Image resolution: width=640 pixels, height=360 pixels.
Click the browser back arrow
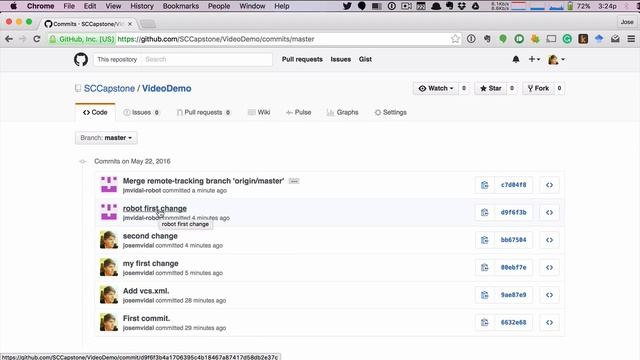point(9,39)
